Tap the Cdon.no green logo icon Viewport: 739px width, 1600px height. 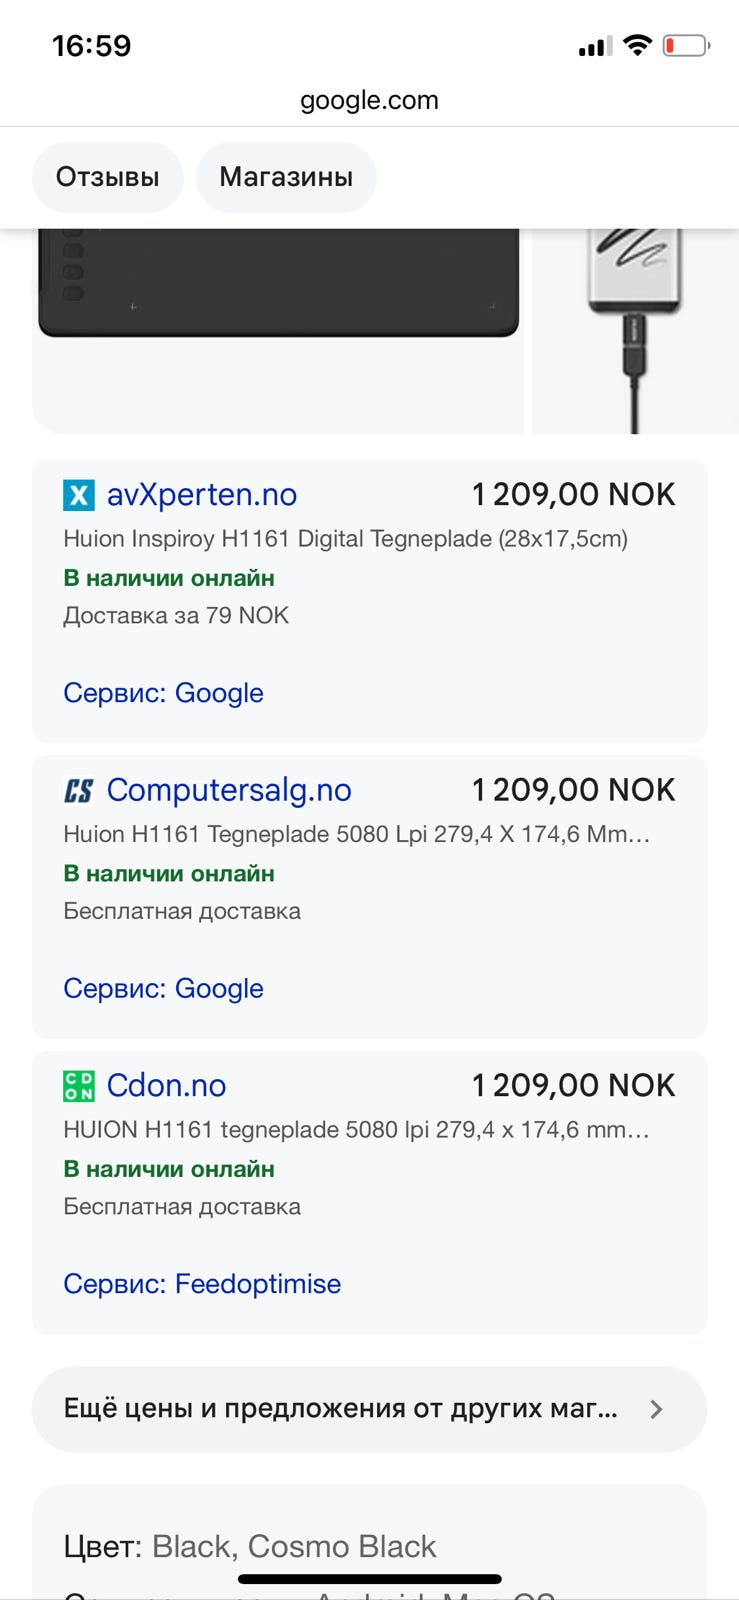pos(79,1086)
